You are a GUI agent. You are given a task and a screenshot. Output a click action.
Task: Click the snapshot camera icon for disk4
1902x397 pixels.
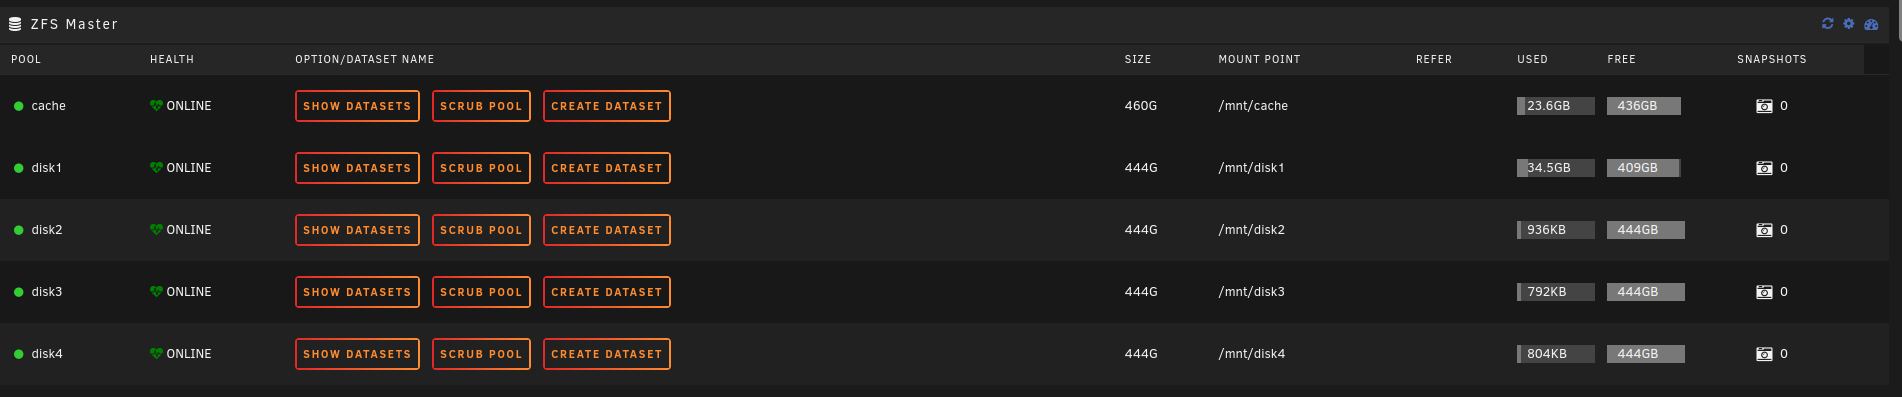click(x=1764, y=354)
